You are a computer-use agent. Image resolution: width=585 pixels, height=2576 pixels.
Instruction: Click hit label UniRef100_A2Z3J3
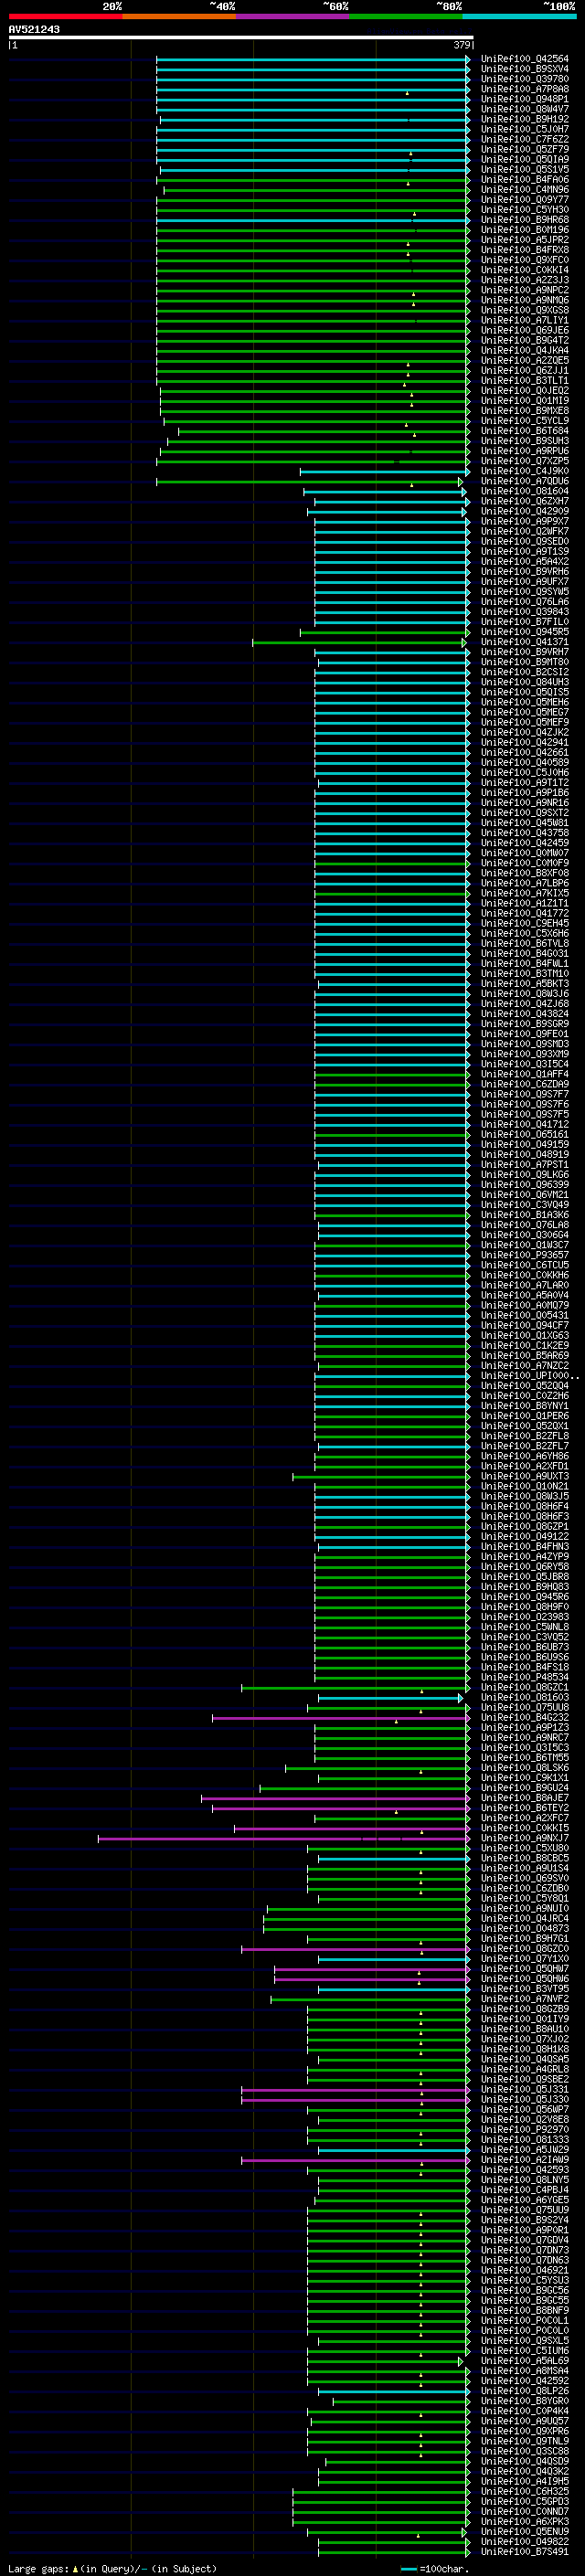click(525, 280)
